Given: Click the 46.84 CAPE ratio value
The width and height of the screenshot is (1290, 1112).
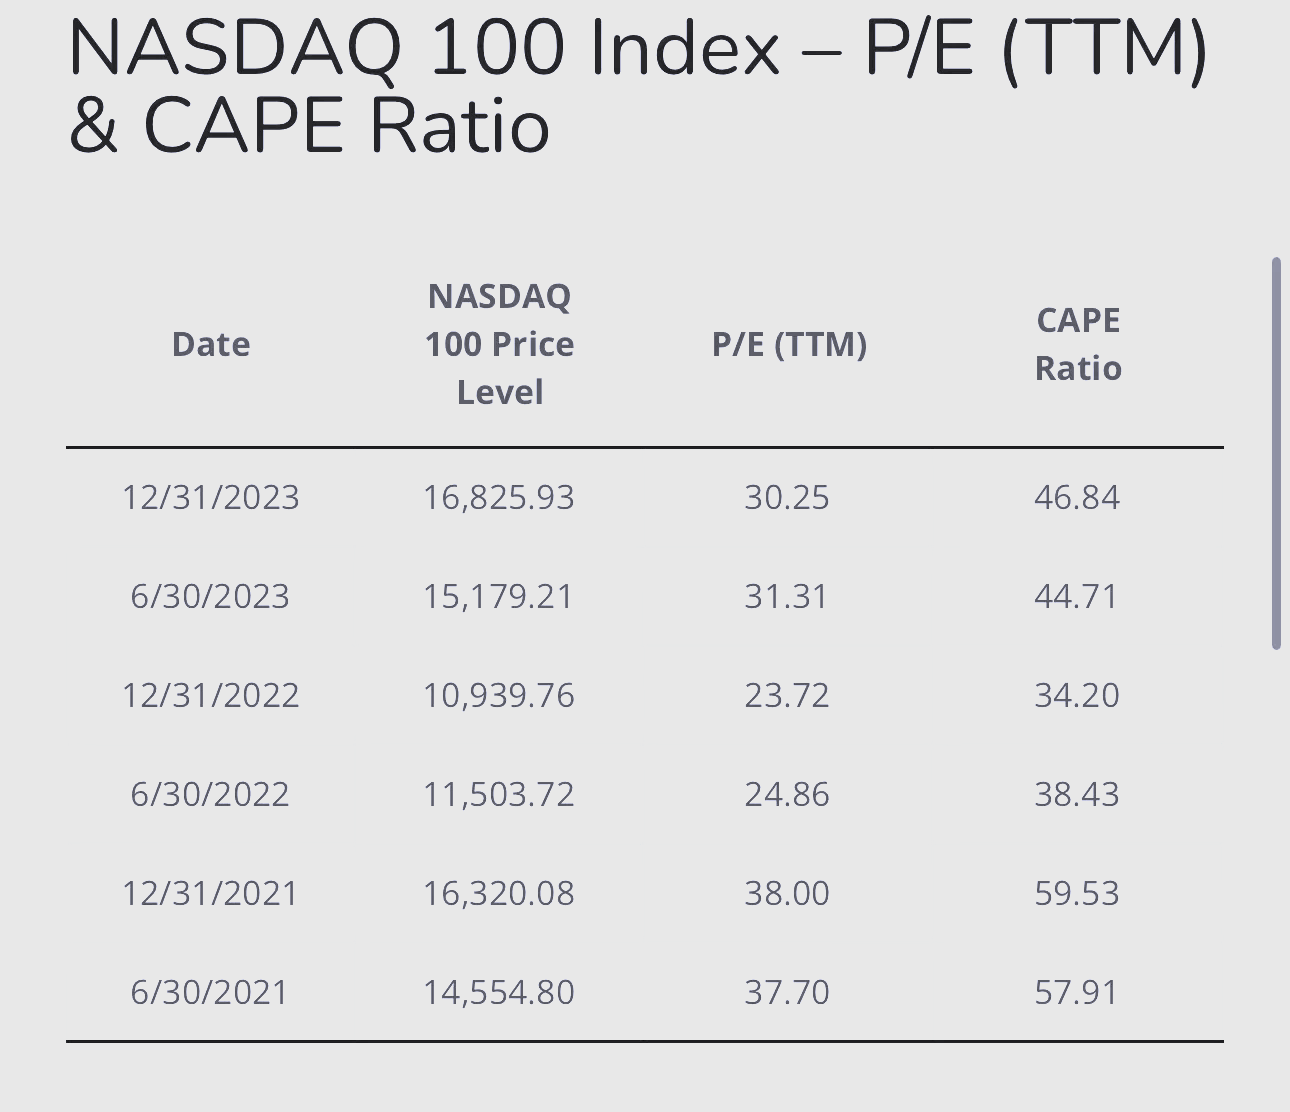Looking at the screenshot, I should coord(1077,497).
